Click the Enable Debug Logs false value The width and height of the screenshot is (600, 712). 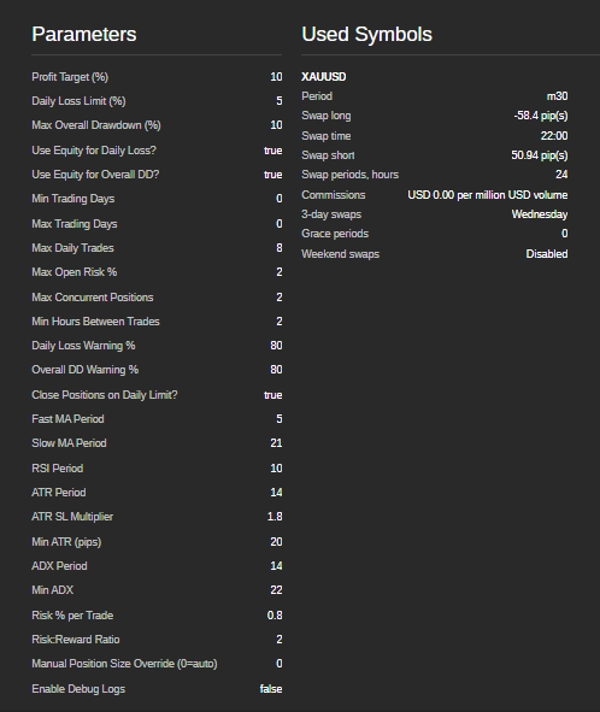tap(271, 689)
